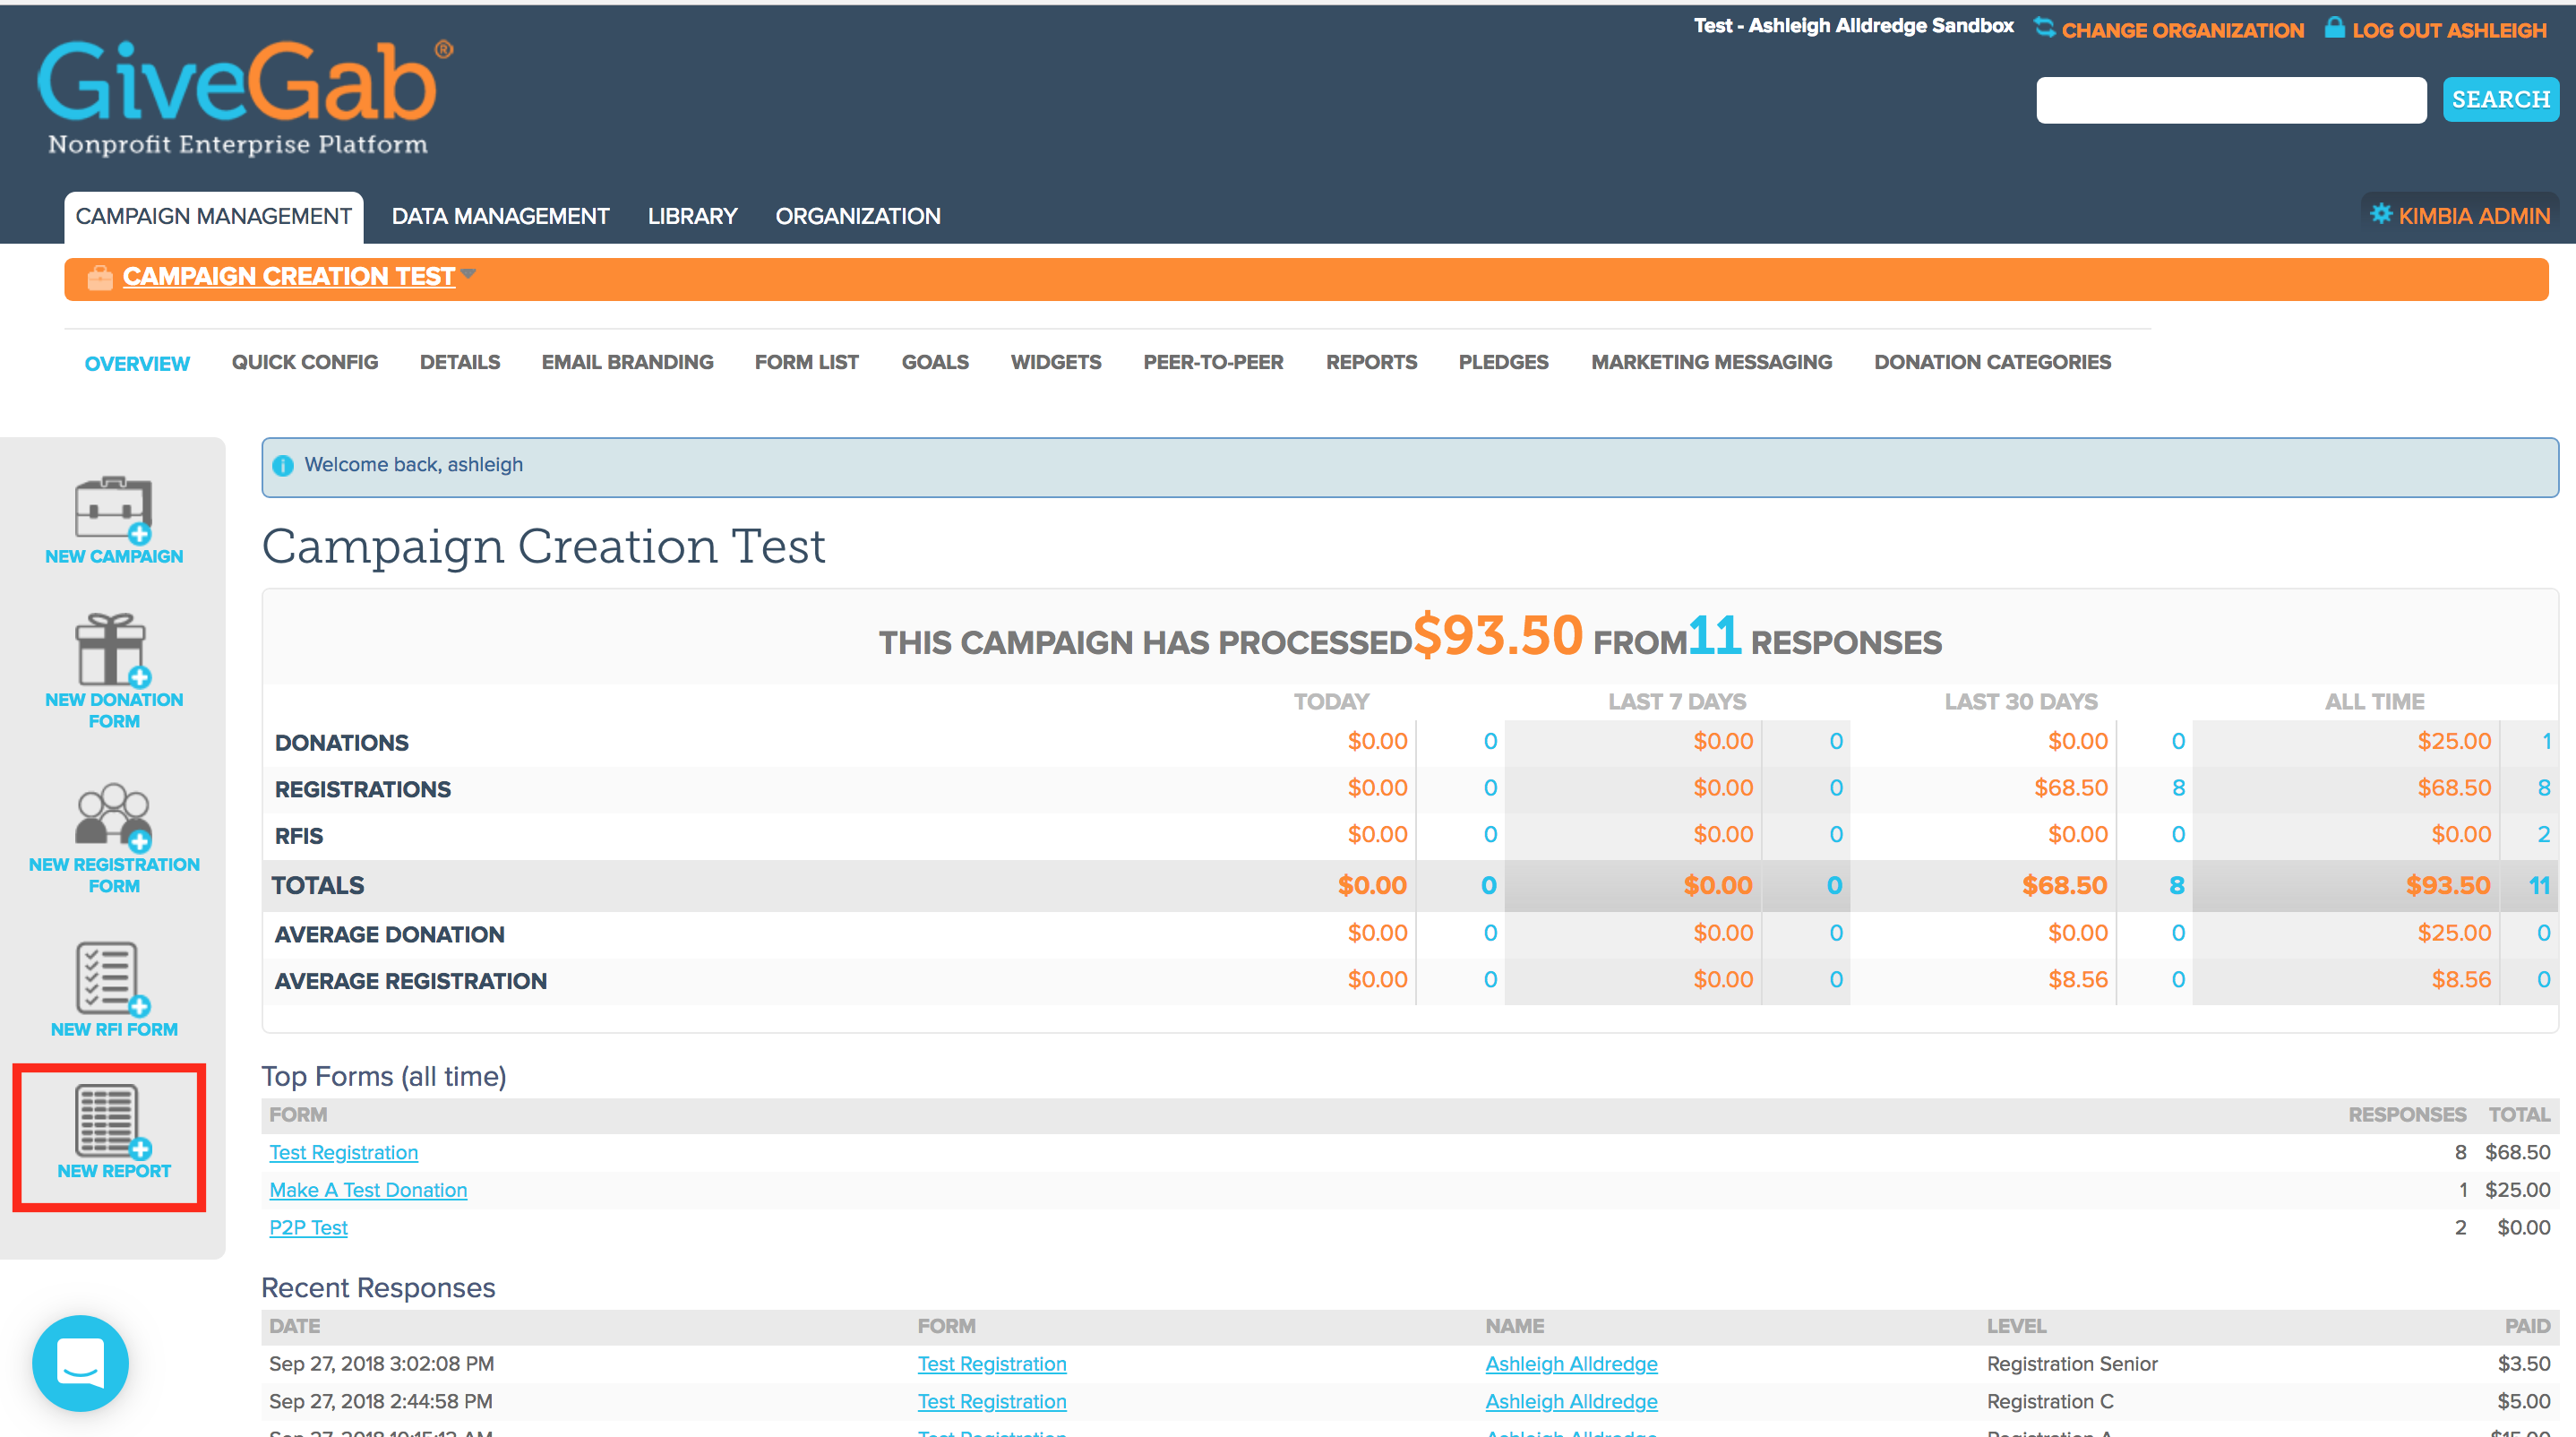Click the Welcome back, ashleigh message
Viewport: 2576px width, 1437px height.
click(x=413, y=465)
